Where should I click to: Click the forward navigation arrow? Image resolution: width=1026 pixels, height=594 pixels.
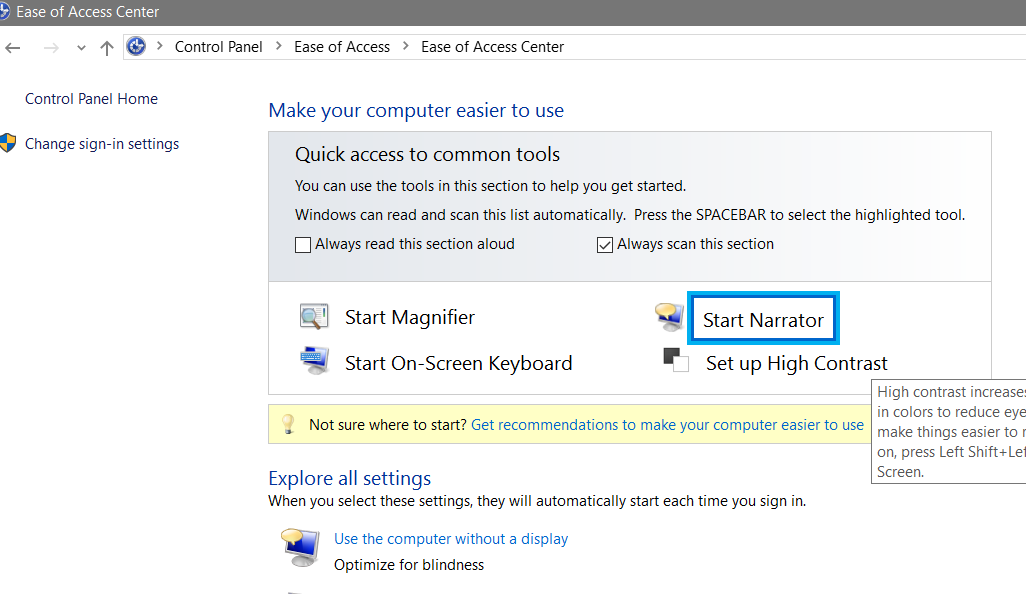coord(51,47)
